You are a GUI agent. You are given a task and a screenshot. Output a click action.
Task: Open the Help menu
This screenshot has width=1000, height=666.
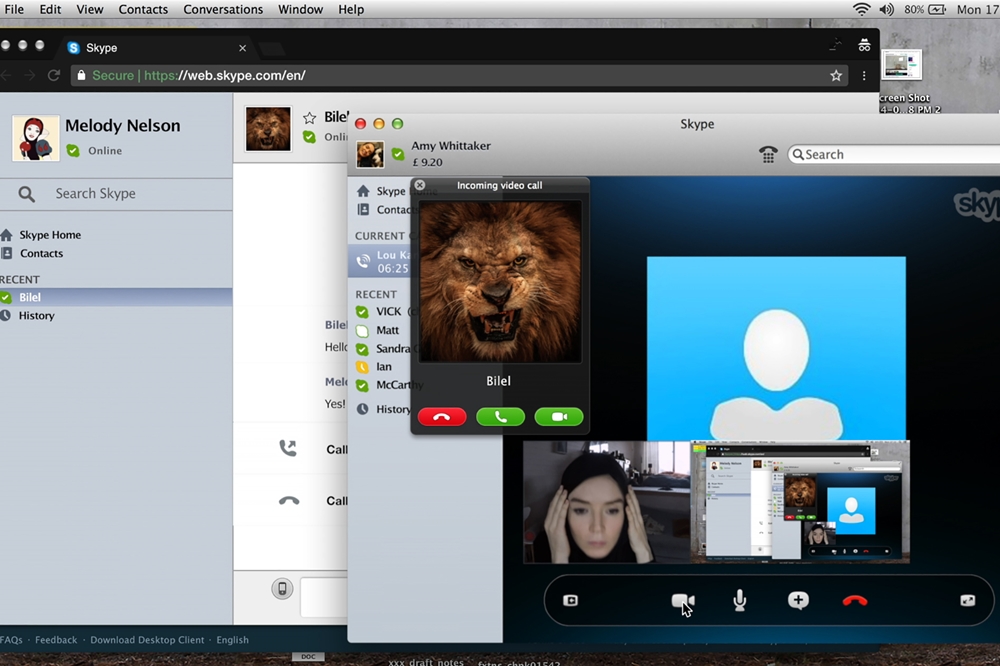[351, 10]
